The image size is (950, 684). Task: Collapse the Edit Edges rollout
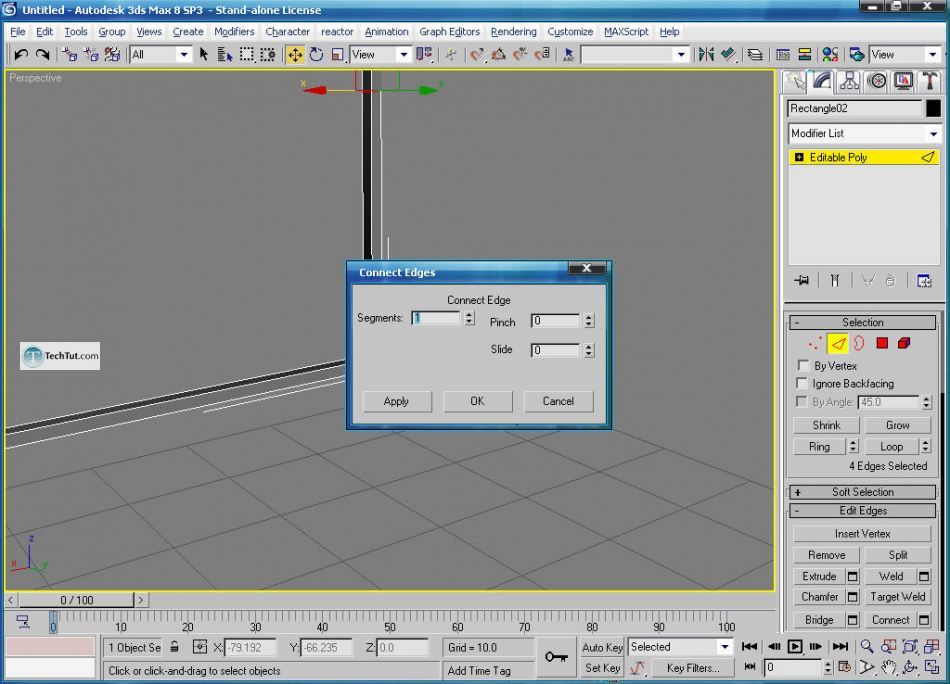click(863, 511)
